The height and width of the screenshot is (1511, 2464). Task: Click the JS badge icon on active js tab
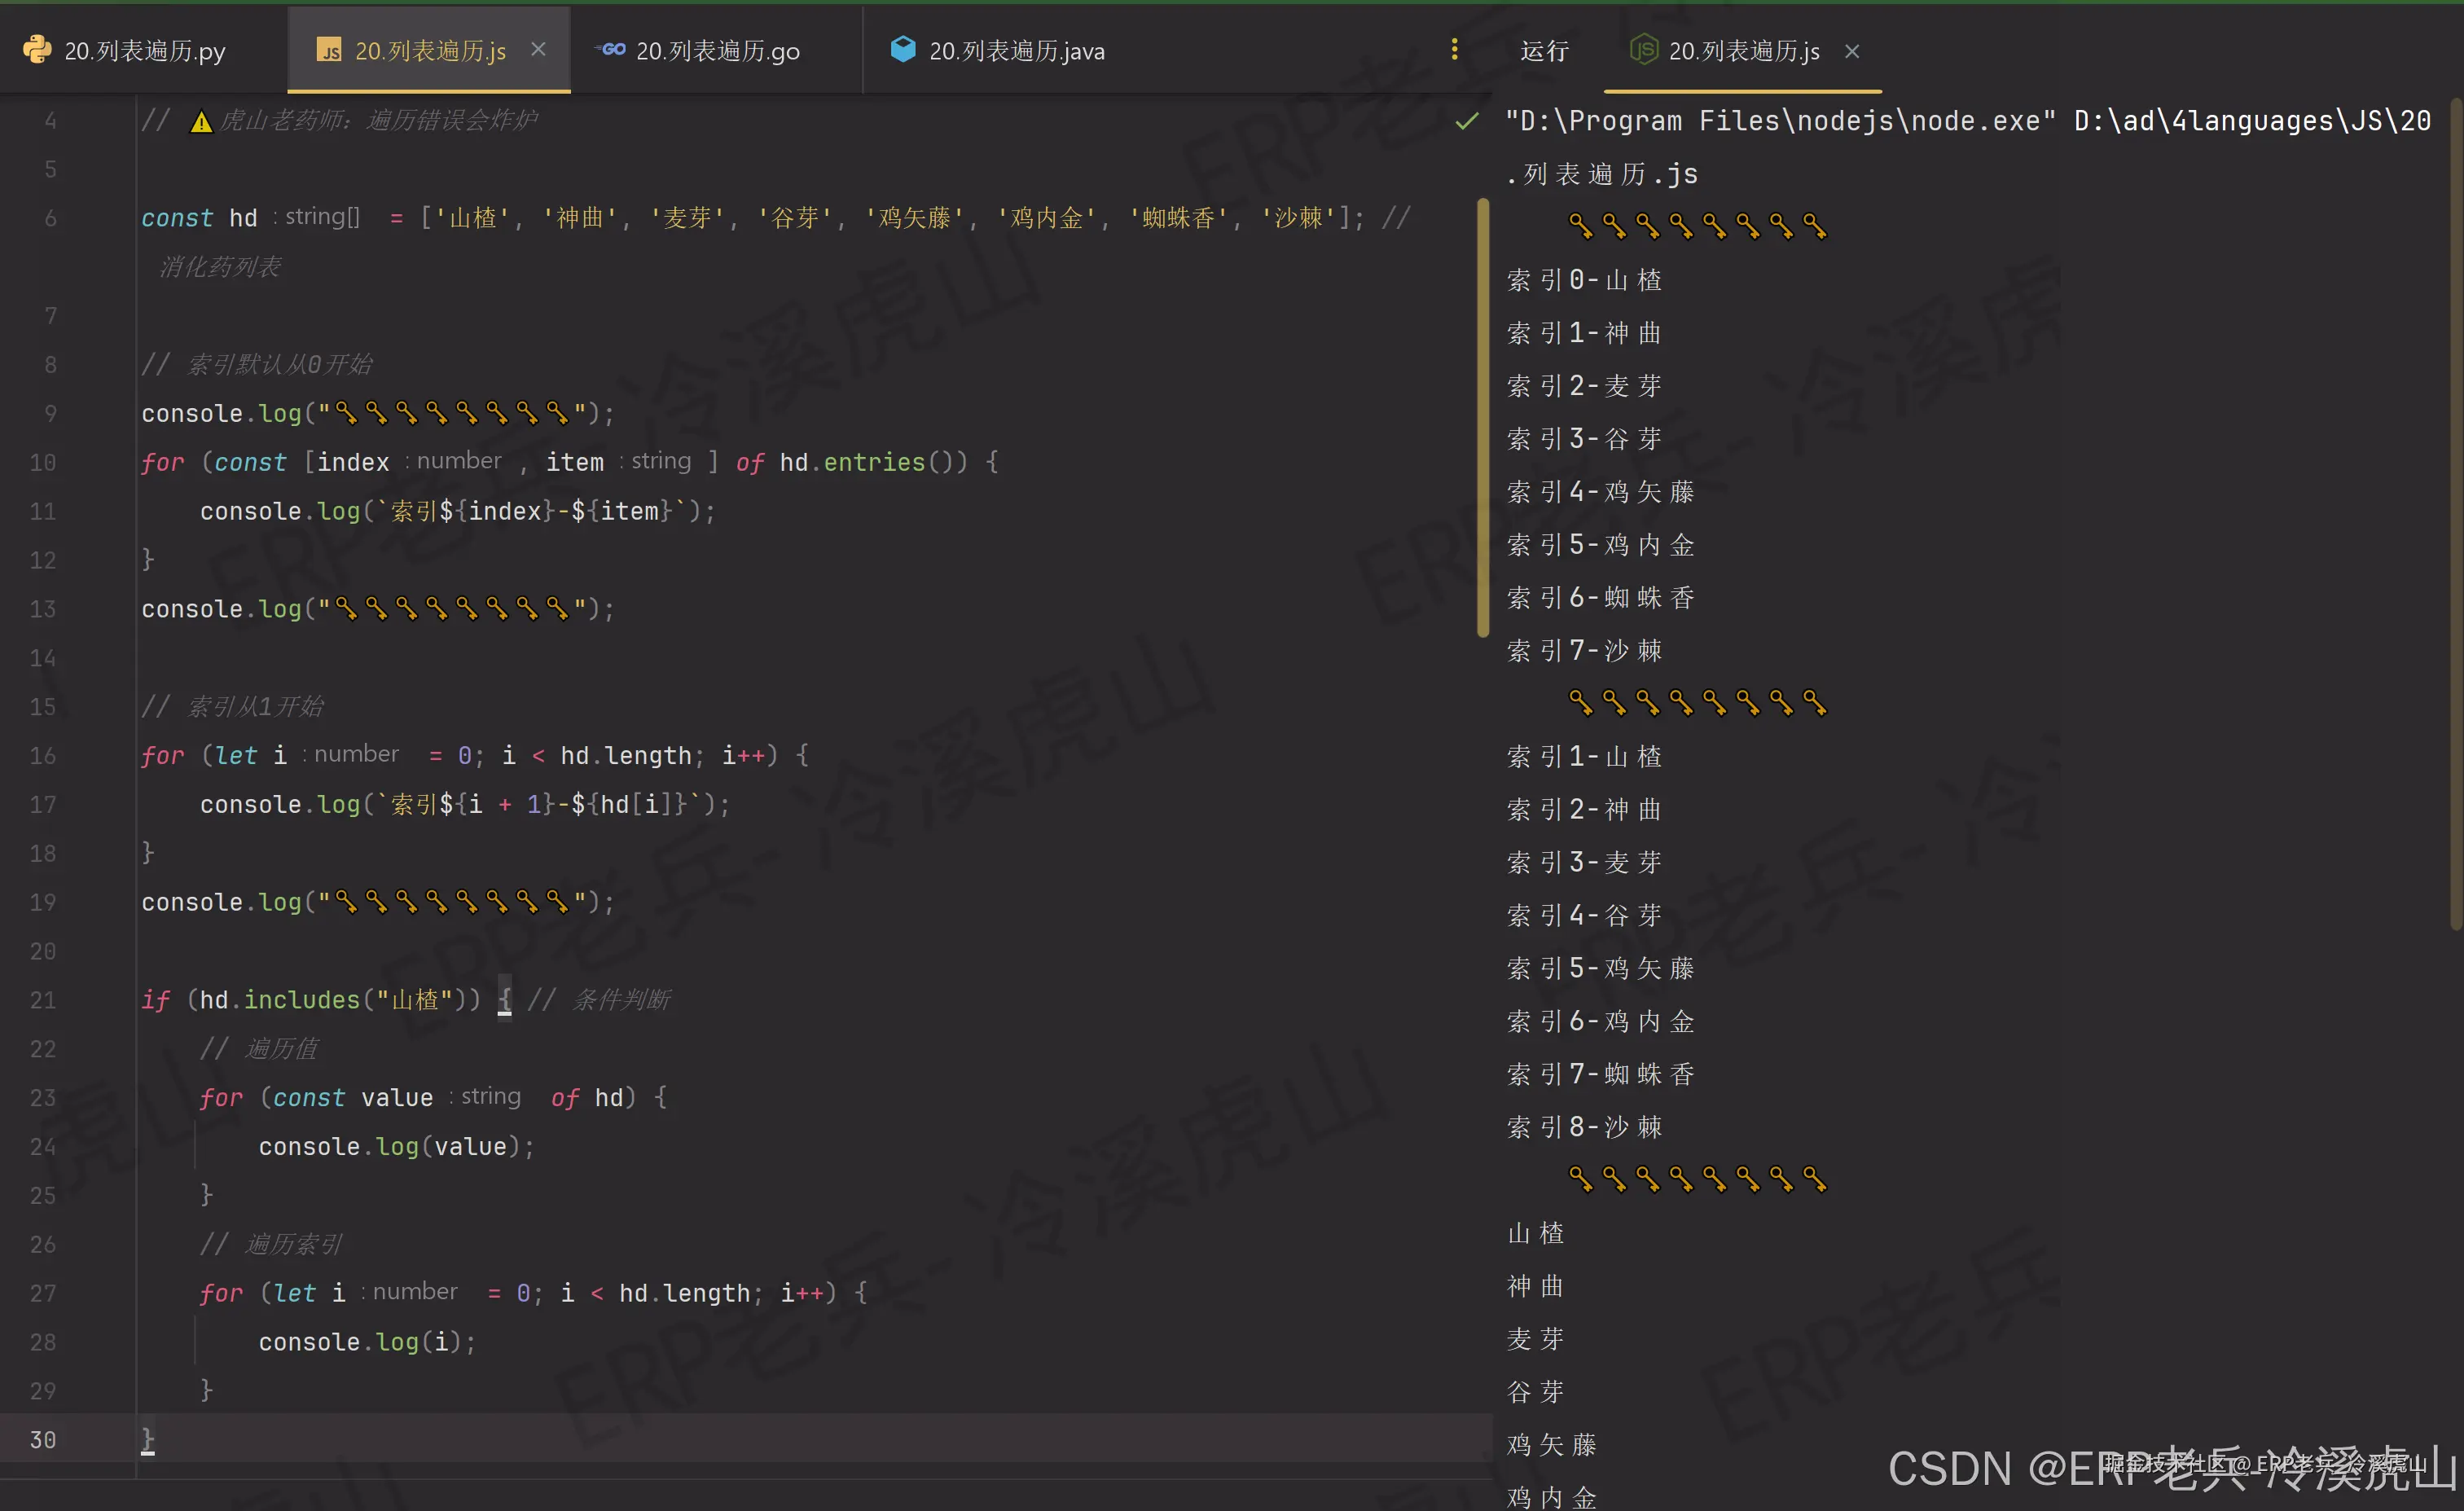pyautogui.click(x=328, y=49)
